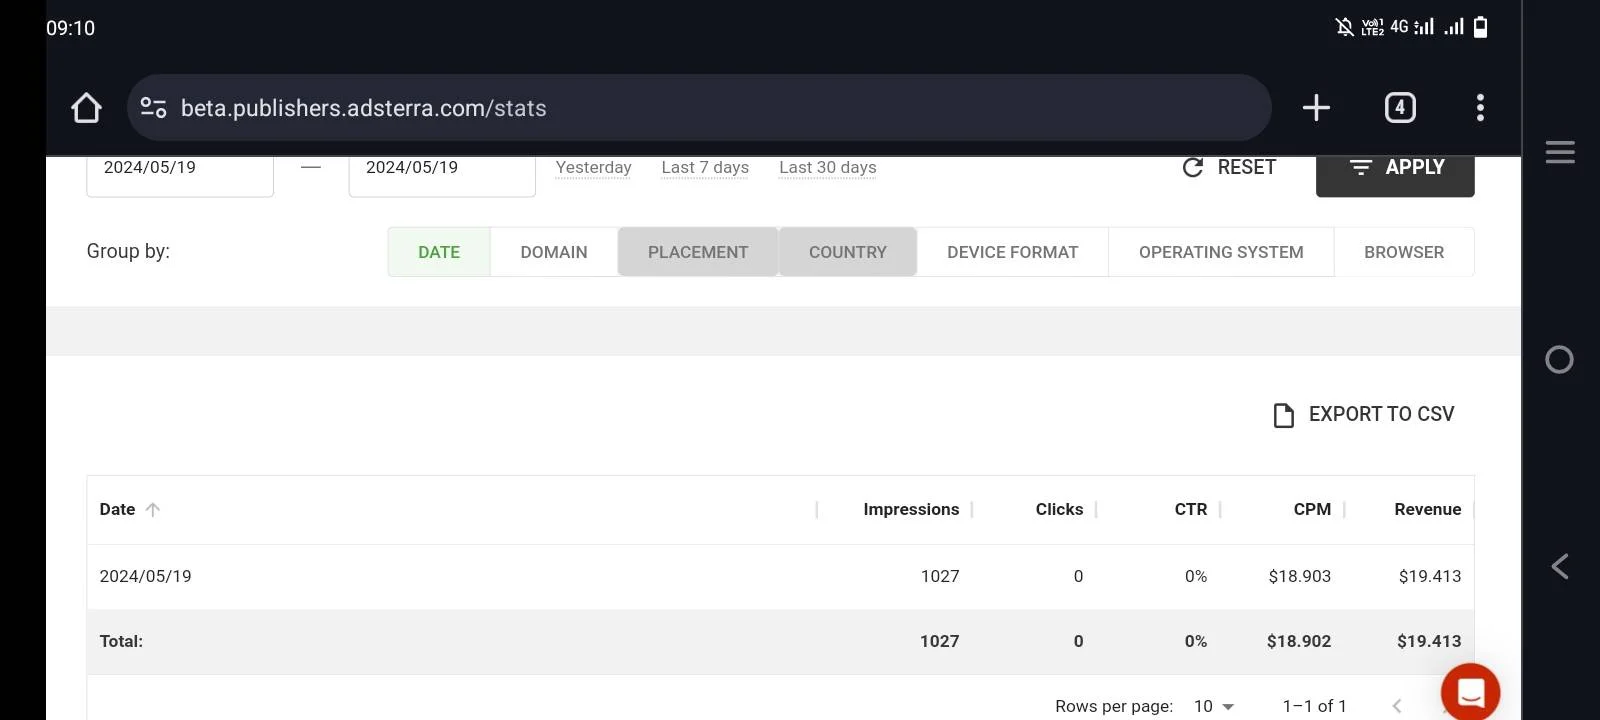Group by DEVICE FORMAT
This screenshot has height=720, width=1600.
(x=1013, y=252)
